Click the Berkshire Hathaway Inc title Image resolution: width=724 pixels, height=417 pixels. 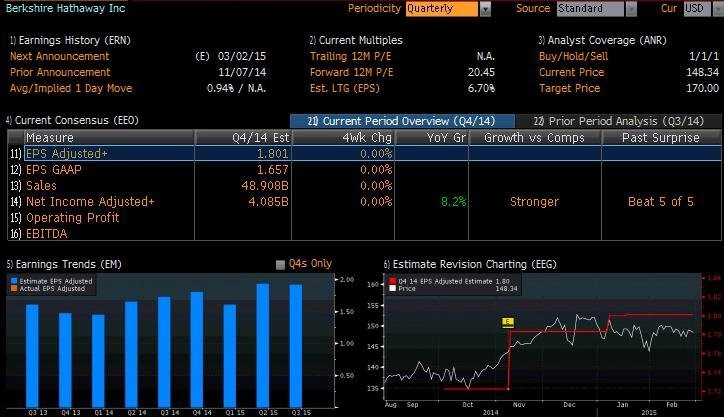click(66, 8)
